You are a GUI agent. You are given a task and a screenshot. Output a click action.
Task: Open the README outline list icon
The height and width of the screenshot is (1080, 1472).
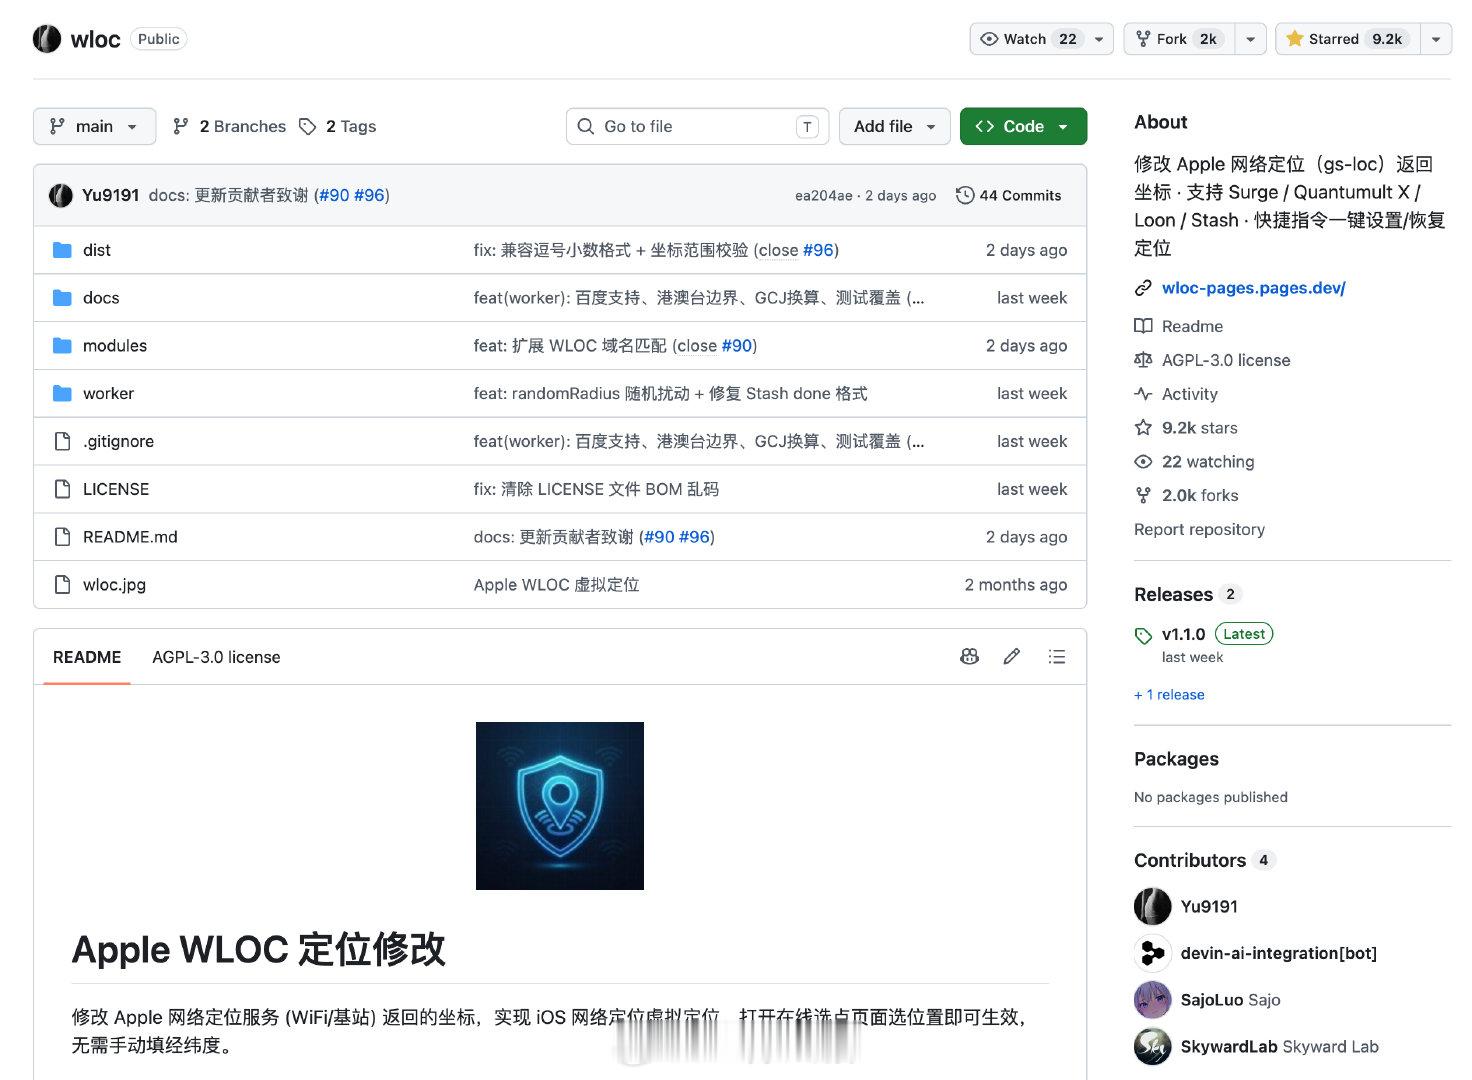[x=1056, y=657]
